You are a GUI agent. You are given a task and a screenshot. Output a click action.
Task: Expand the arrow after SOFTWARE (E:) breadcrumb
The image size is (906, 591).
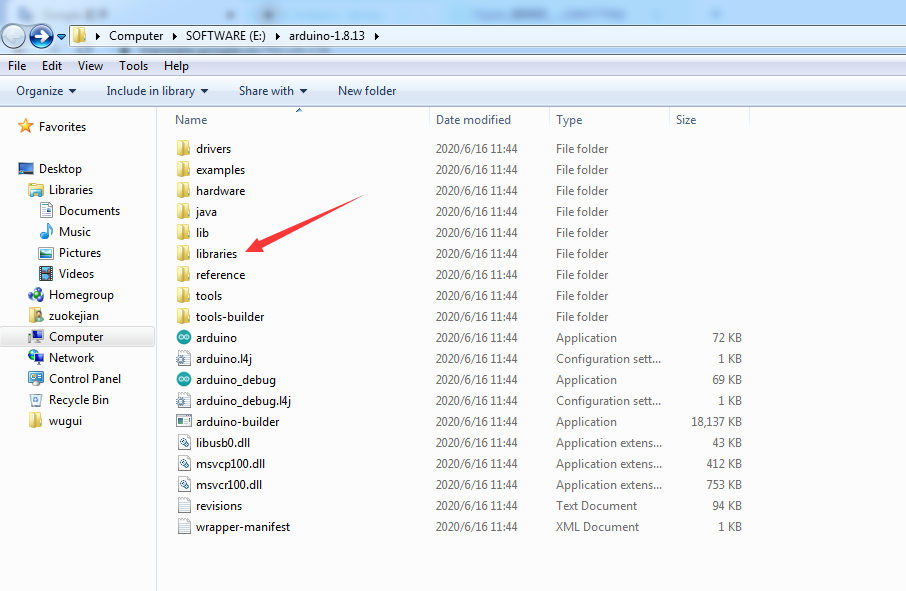point(277,36)
